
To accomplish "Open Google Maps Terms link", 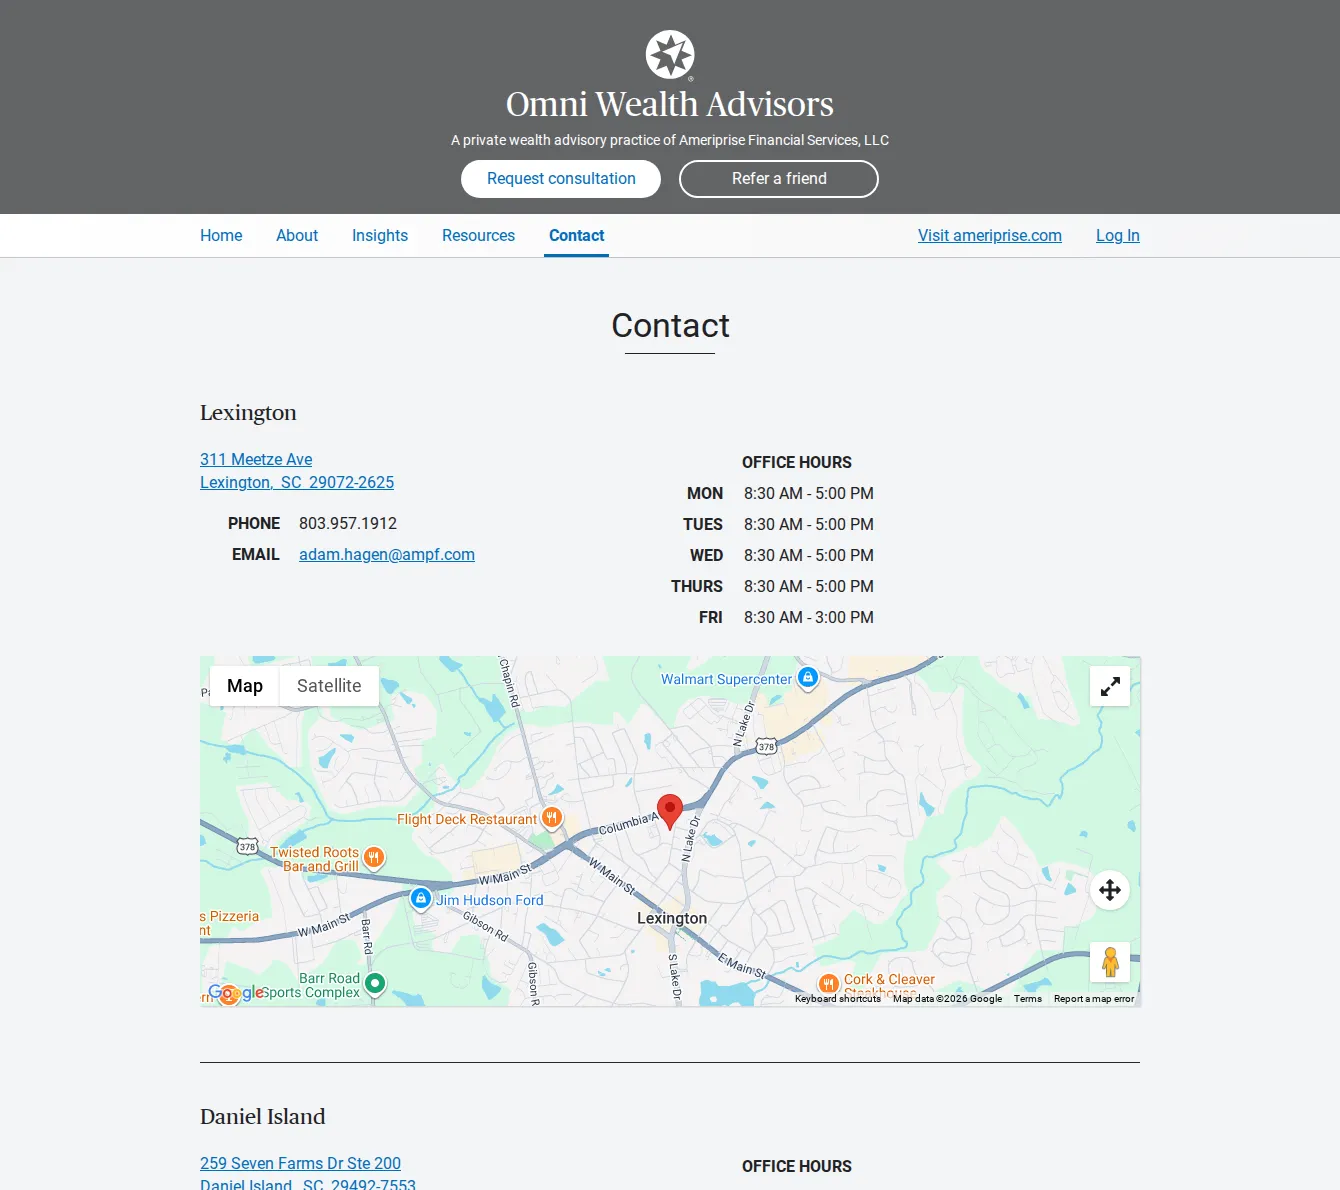I will 1028,999.
